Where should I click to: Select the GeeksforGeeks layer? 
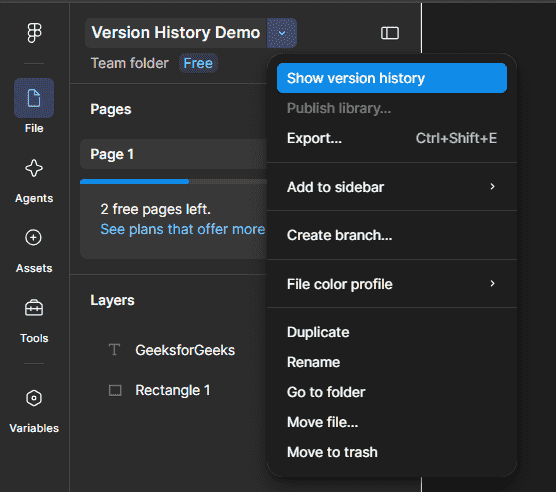click(185, 350)
